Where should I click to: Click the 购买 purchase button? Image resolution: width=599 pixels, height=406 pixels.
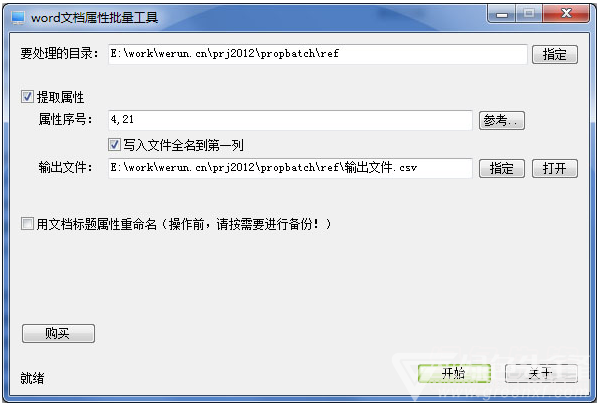[x=58, y=333]
